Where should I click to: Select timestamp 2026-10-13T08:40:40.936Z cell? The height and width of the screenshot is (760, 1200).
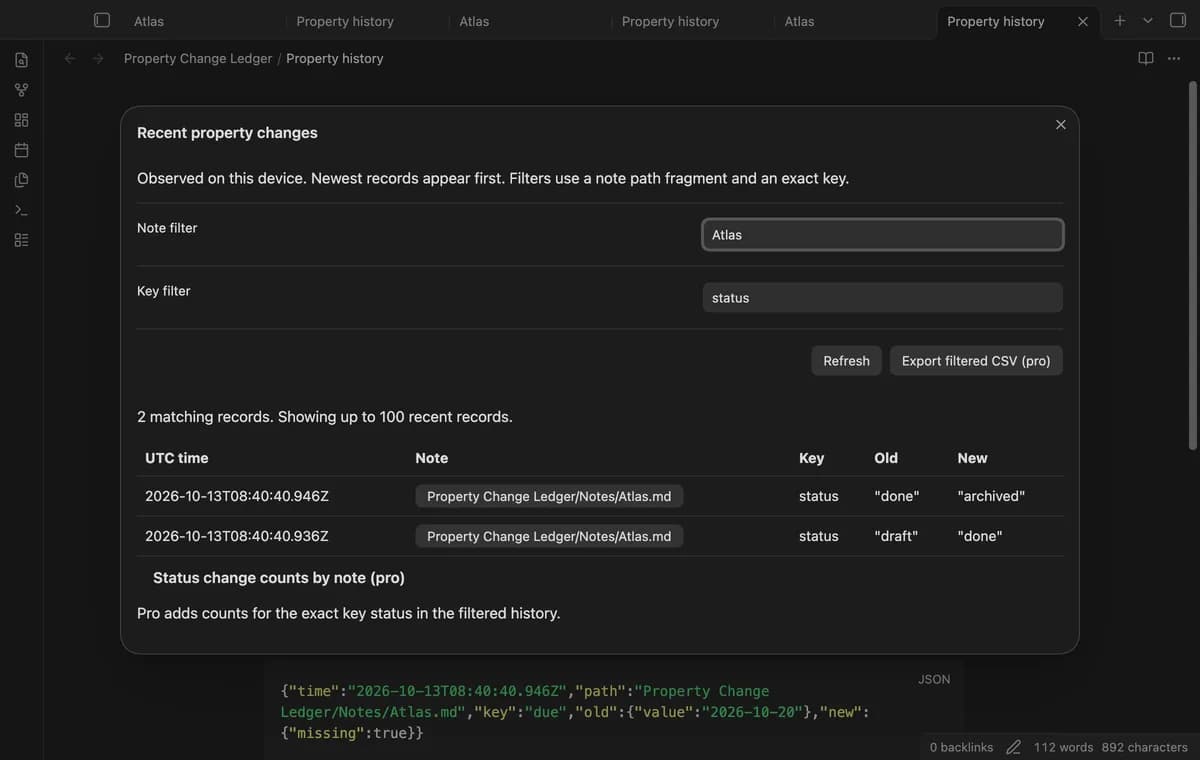(237, 536)
